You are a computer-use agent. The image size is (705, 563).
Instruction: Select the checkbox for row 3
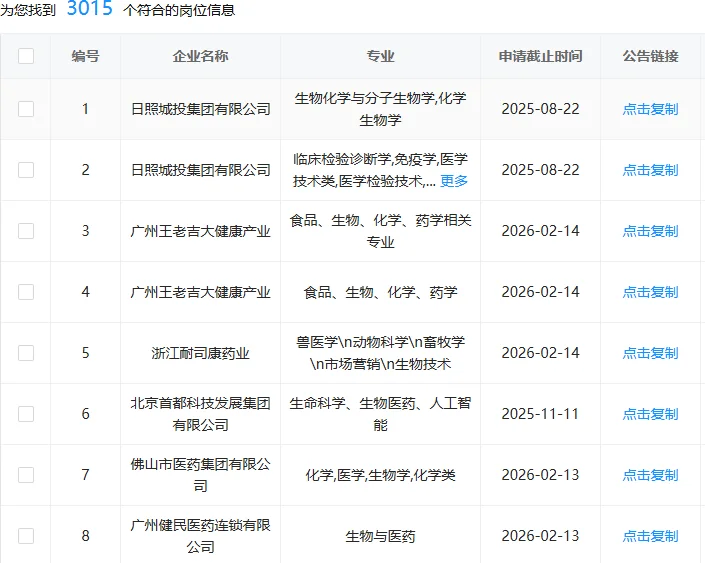point(26,231)
